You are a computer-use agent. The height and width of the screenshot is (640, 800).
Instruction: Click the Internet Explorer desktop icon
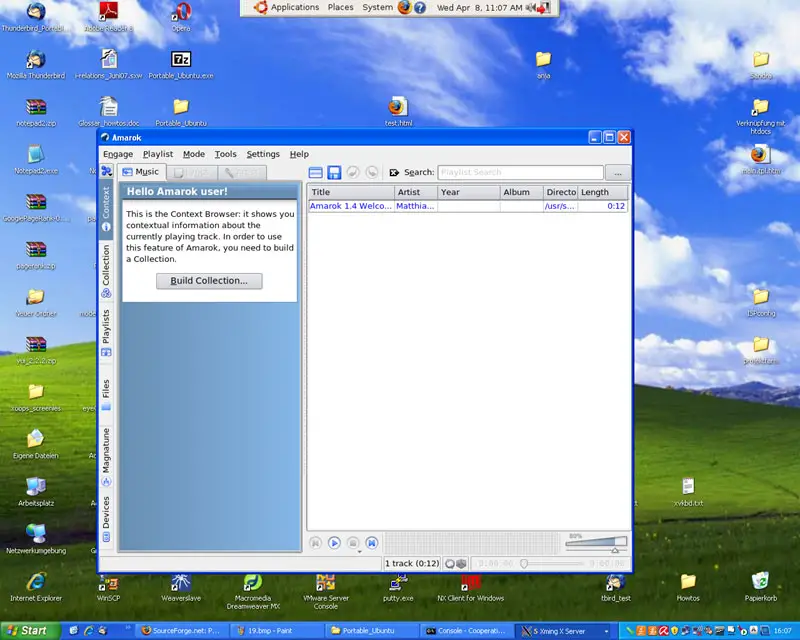(36, 586)
